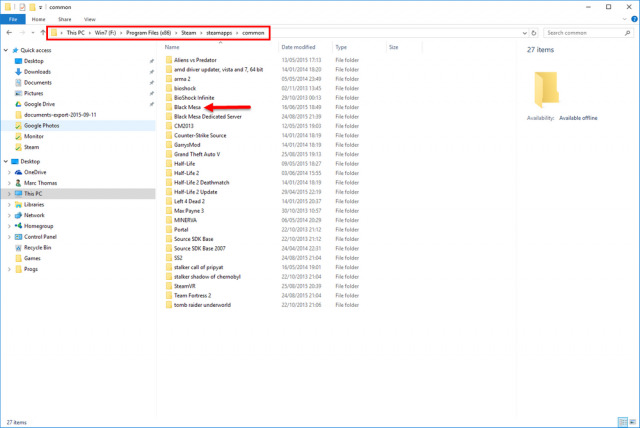Expand the Libraries tree node
The image size is (640, 428).
pos(9,204)
